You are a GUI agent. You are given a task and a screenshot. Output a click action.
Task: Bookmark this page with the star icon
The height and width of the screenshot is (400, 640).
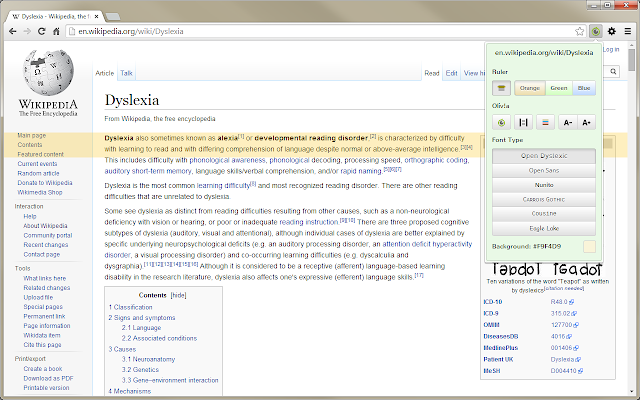(580, 31)
